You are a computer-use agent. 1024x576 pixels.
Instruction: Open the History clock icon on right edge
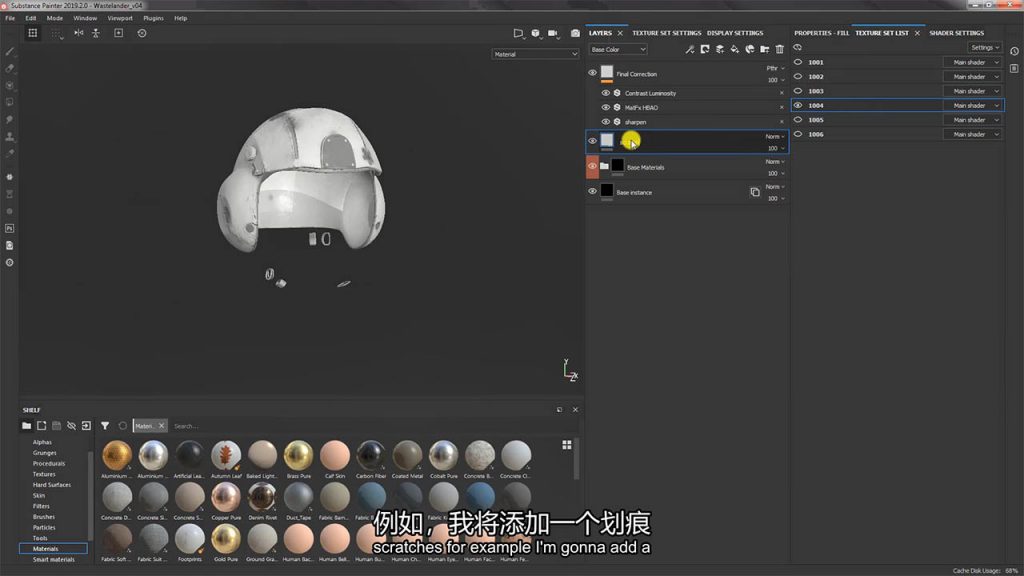[1014, 51]
